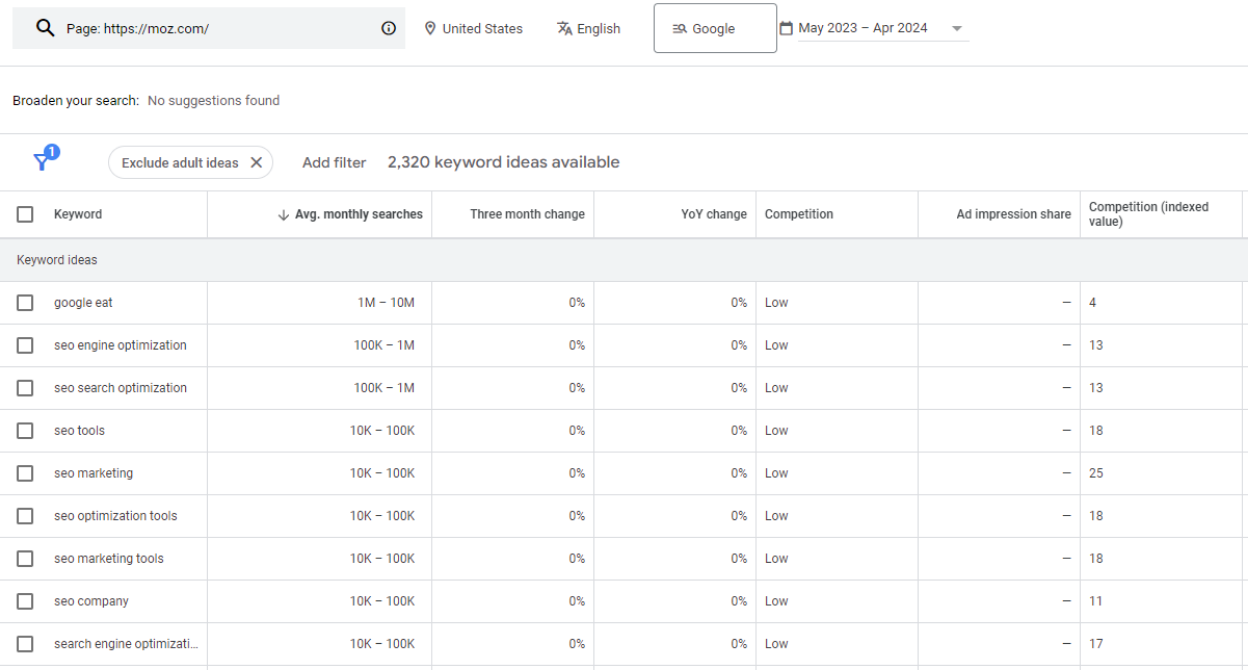Image resolution: width=1248 pixels, height=670 pixels.
Task: Sort by the Competition column header
Action: pyautogui.click(x=798, y=214)
